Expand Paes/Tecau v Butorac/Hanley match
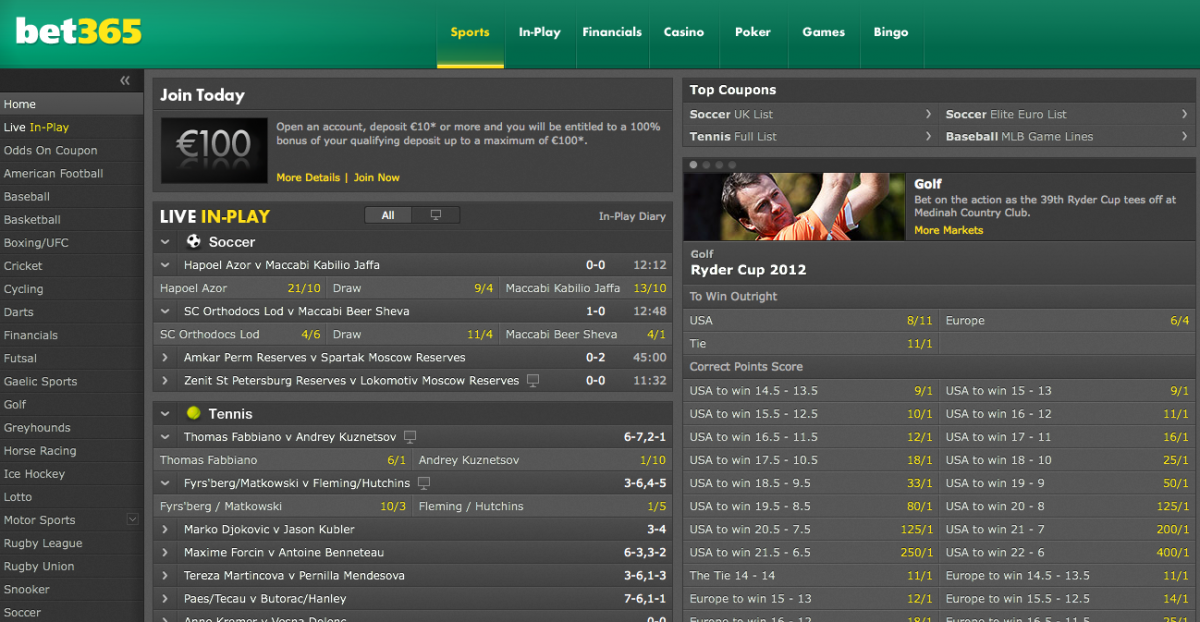The height and width of the screenshot is (622, 1200). [x=165, y=598]
